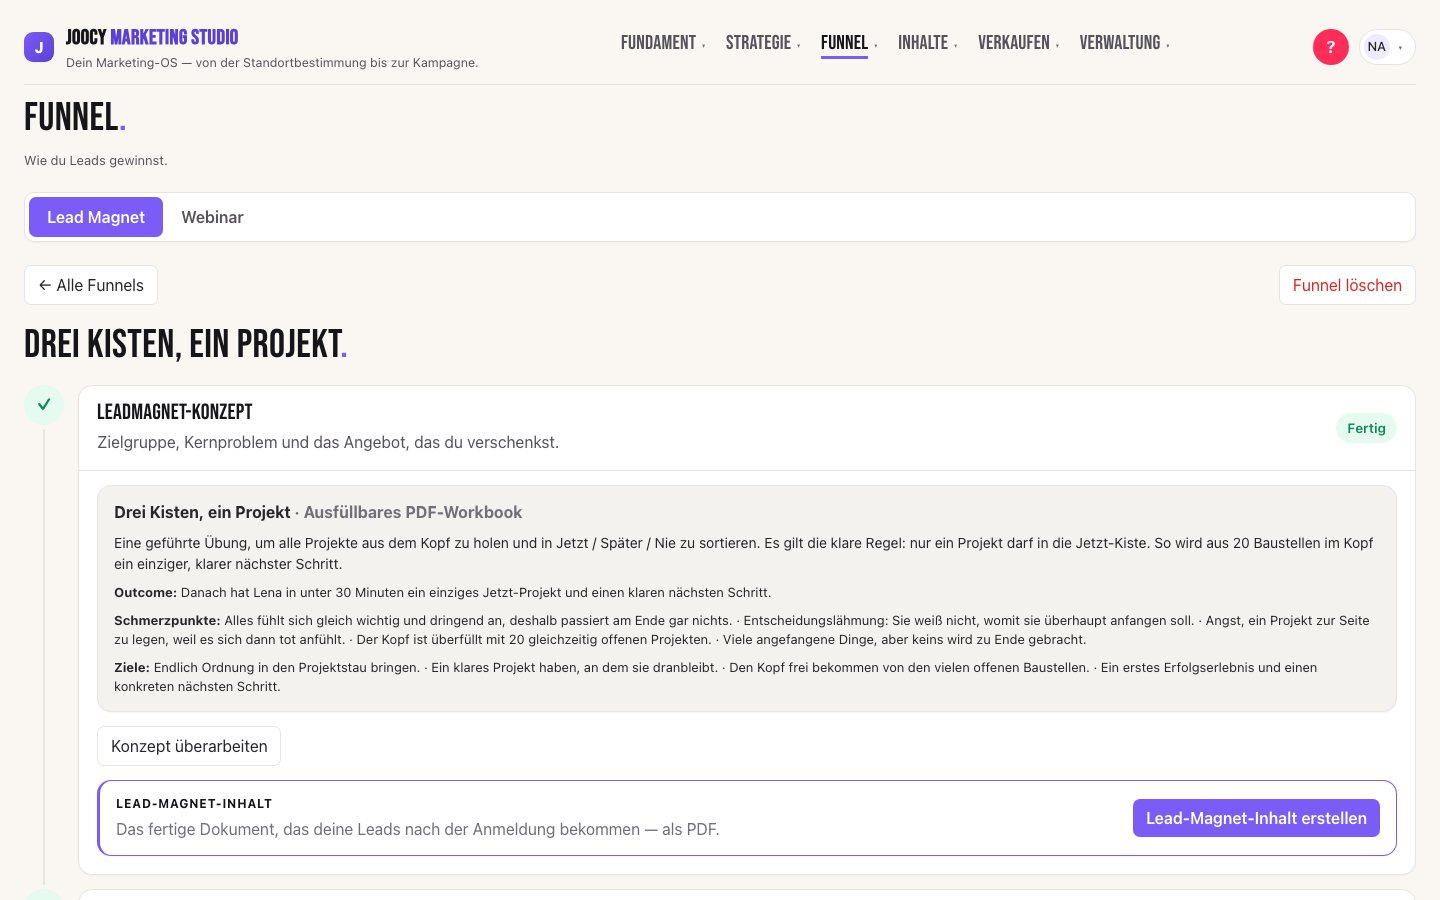Viewport: 1440px width, 900px height.
Task: Click the purple J logo icon
Action: (x=39, y=47)
